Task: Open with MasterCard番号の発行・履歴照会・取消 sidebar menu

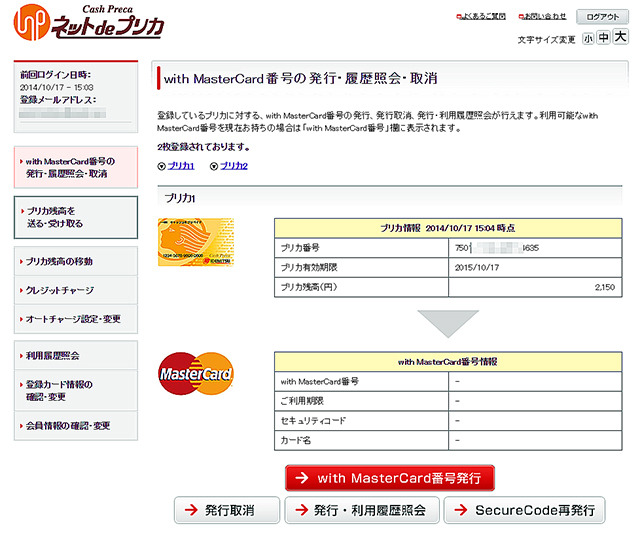Action: pos(76,167)
